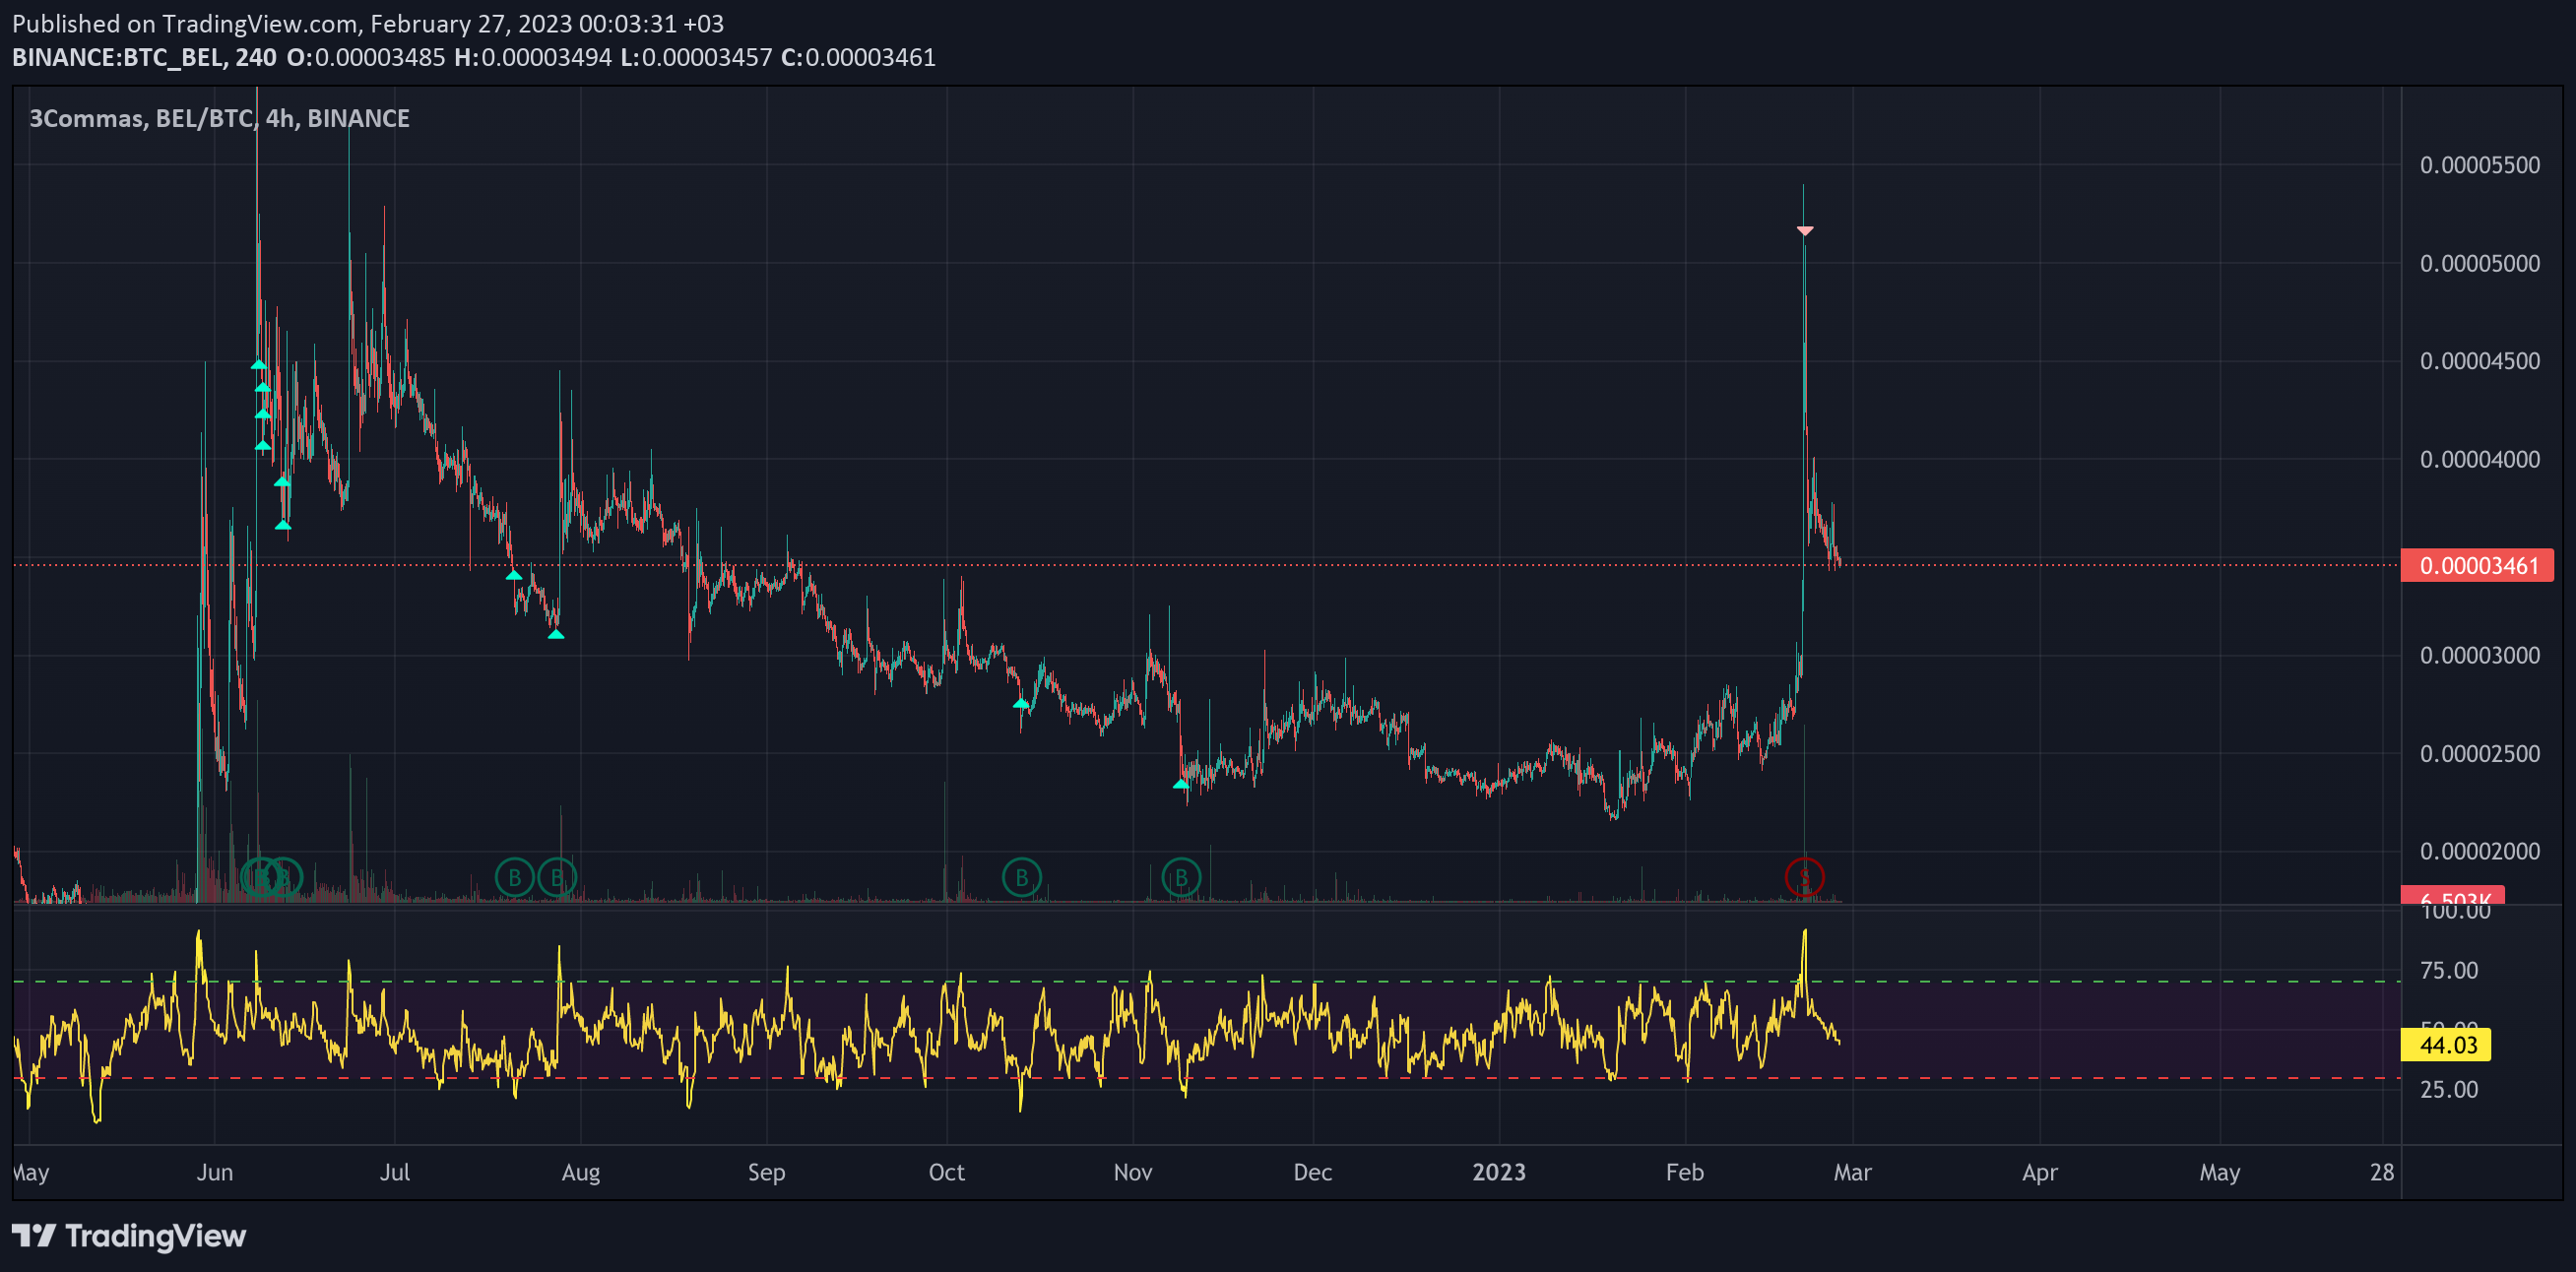The image size is (2576, 1272).
Task: Click the C:0.00003461 close value
Action: [x=858, y=58]
